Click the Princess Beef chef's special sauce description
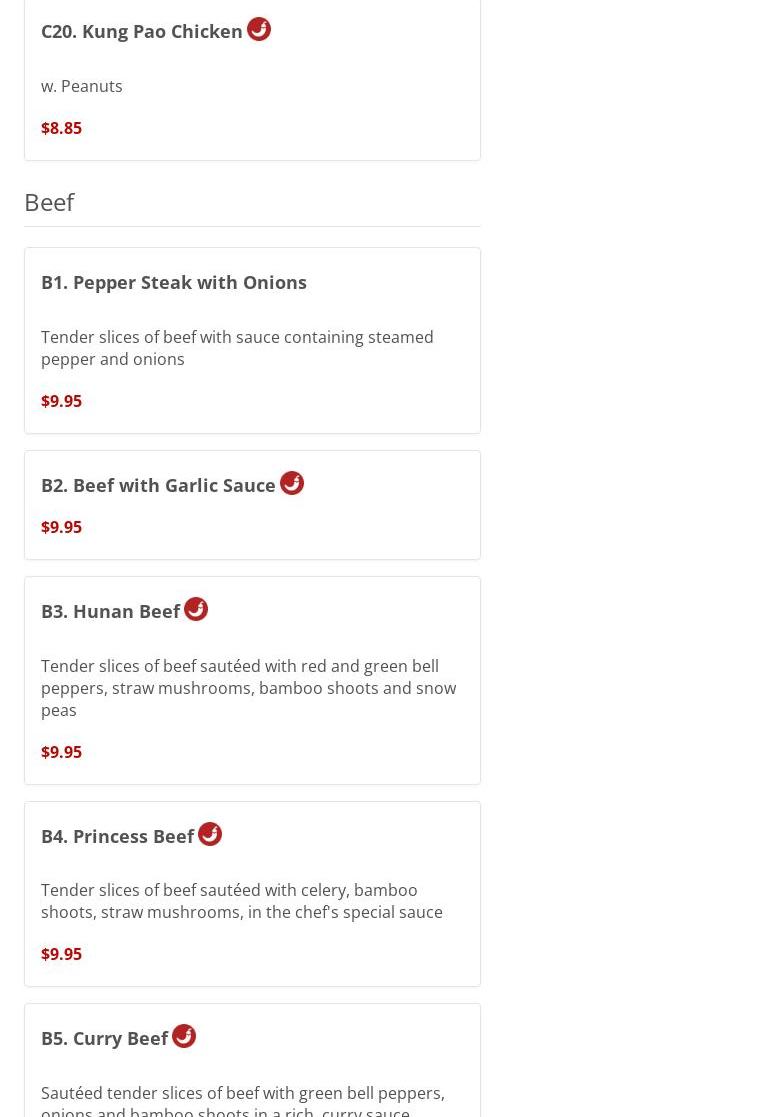Screen dimensions: 770x1117 pos(241,901)
